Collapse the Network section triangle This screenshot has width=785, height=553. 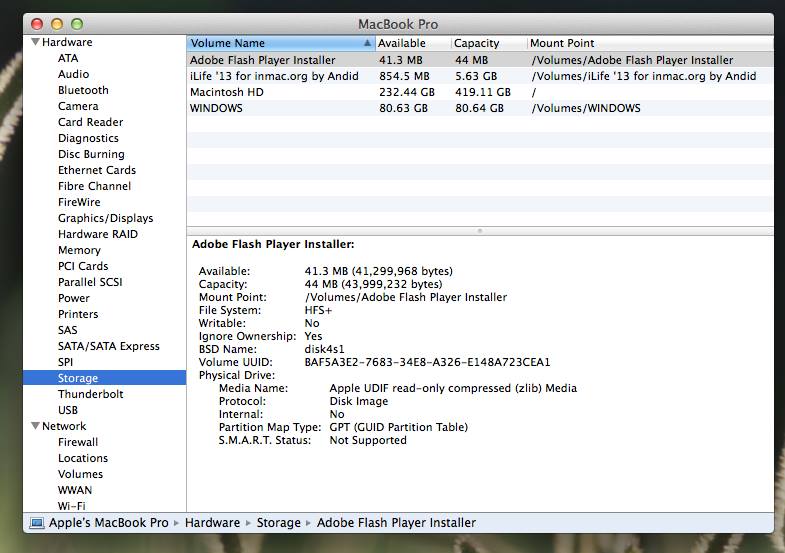point(35,426)
